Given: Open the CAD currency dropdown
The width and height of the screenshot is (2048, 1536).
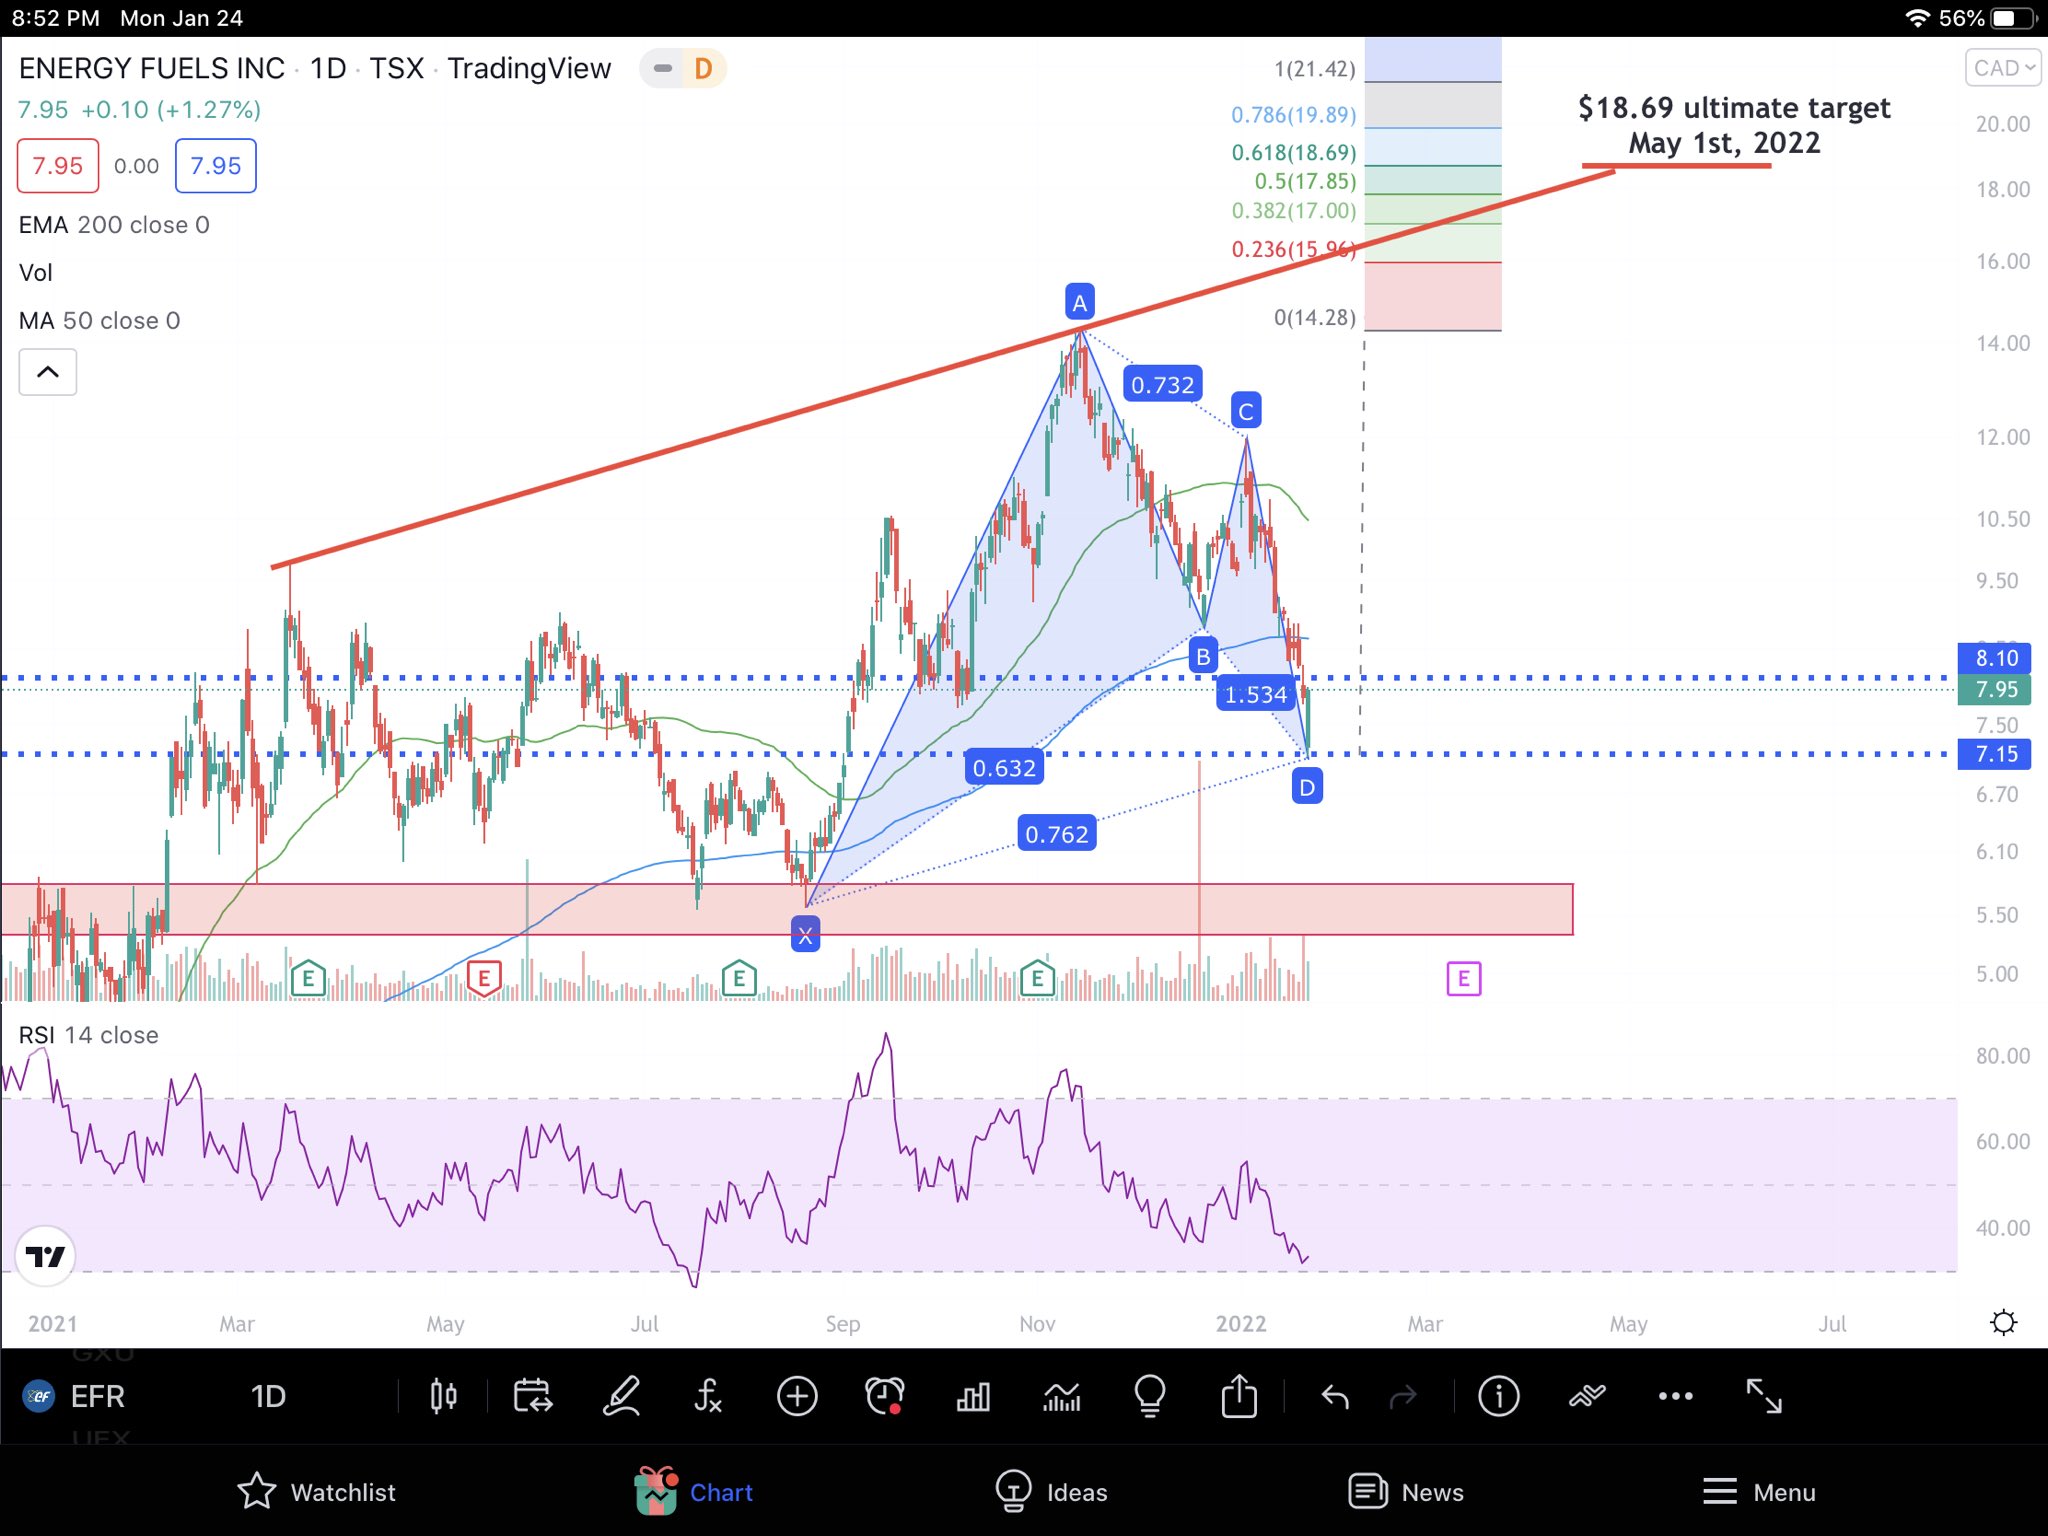Looking at the screenshot, I should [x=2003, y=68].
